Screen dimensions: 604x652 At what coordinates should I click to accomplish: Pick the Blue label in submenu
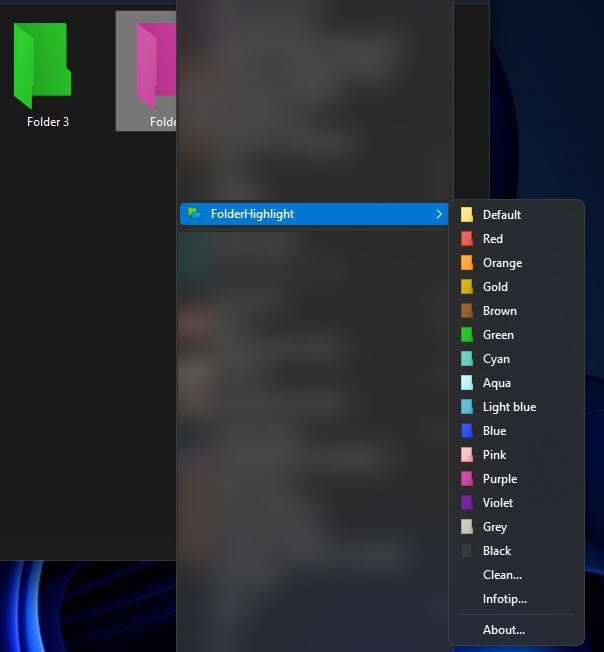point(494,431)
